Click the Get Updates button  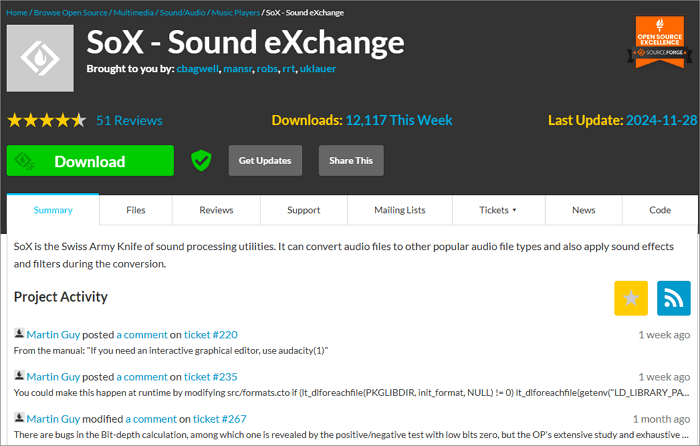click(265, 160)
